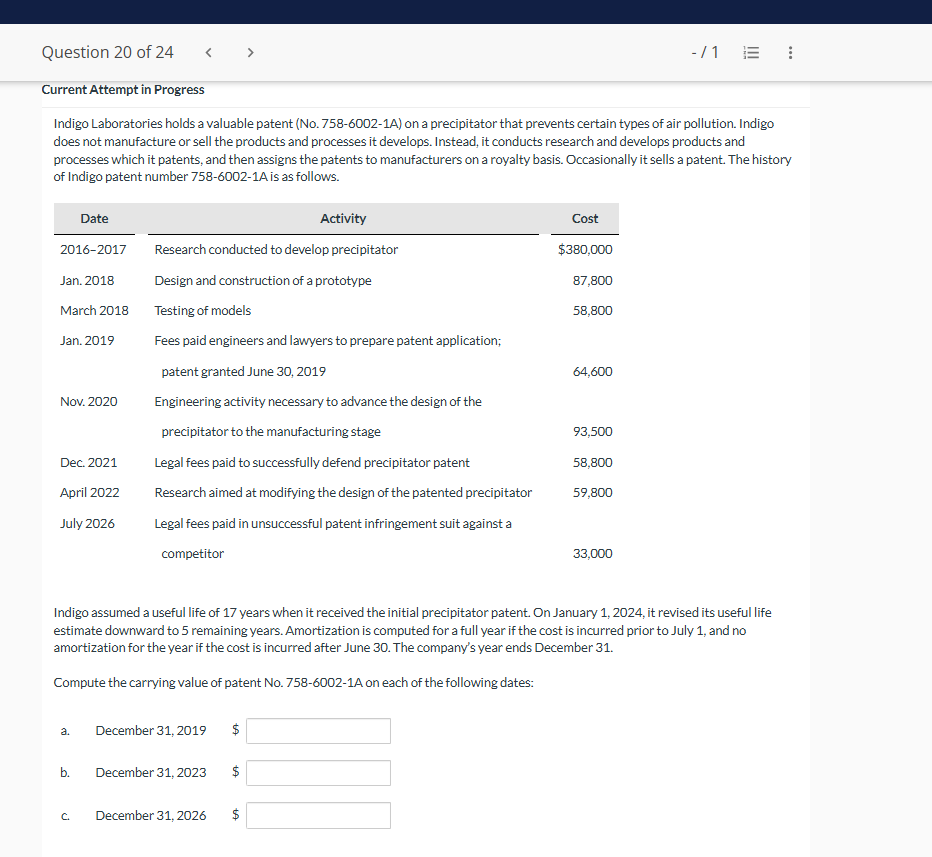Click the Activity column header
Viewport: 932px width, 857px height.
343,219
